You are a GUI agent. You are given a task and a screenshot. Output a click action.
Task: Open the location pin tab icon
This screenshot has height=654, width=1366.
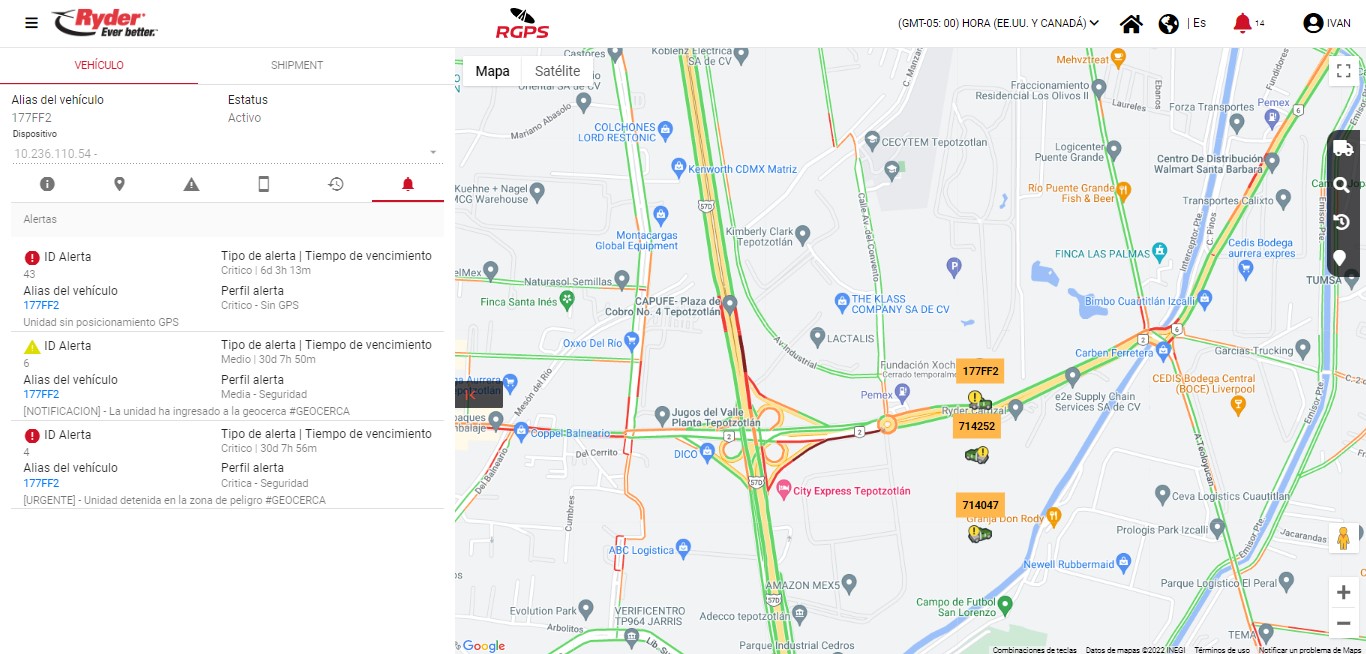119,184
